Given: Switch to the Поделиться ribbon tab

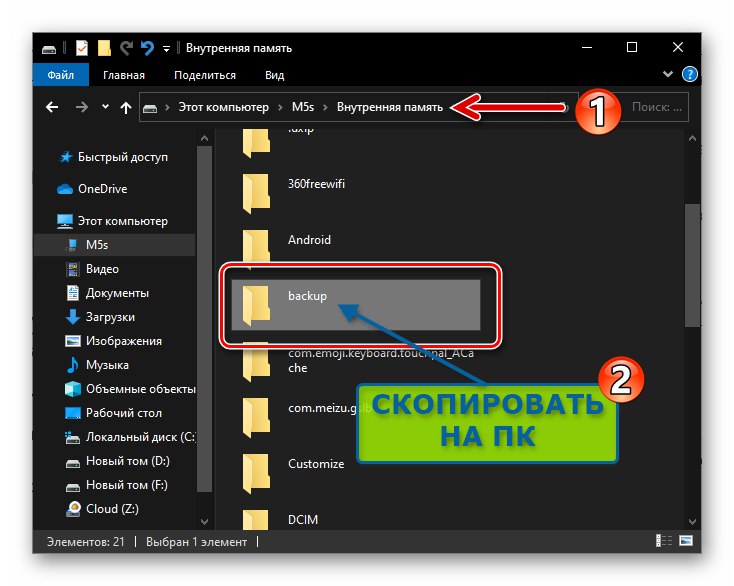Looking at the screenshot, I should (205, 75).
